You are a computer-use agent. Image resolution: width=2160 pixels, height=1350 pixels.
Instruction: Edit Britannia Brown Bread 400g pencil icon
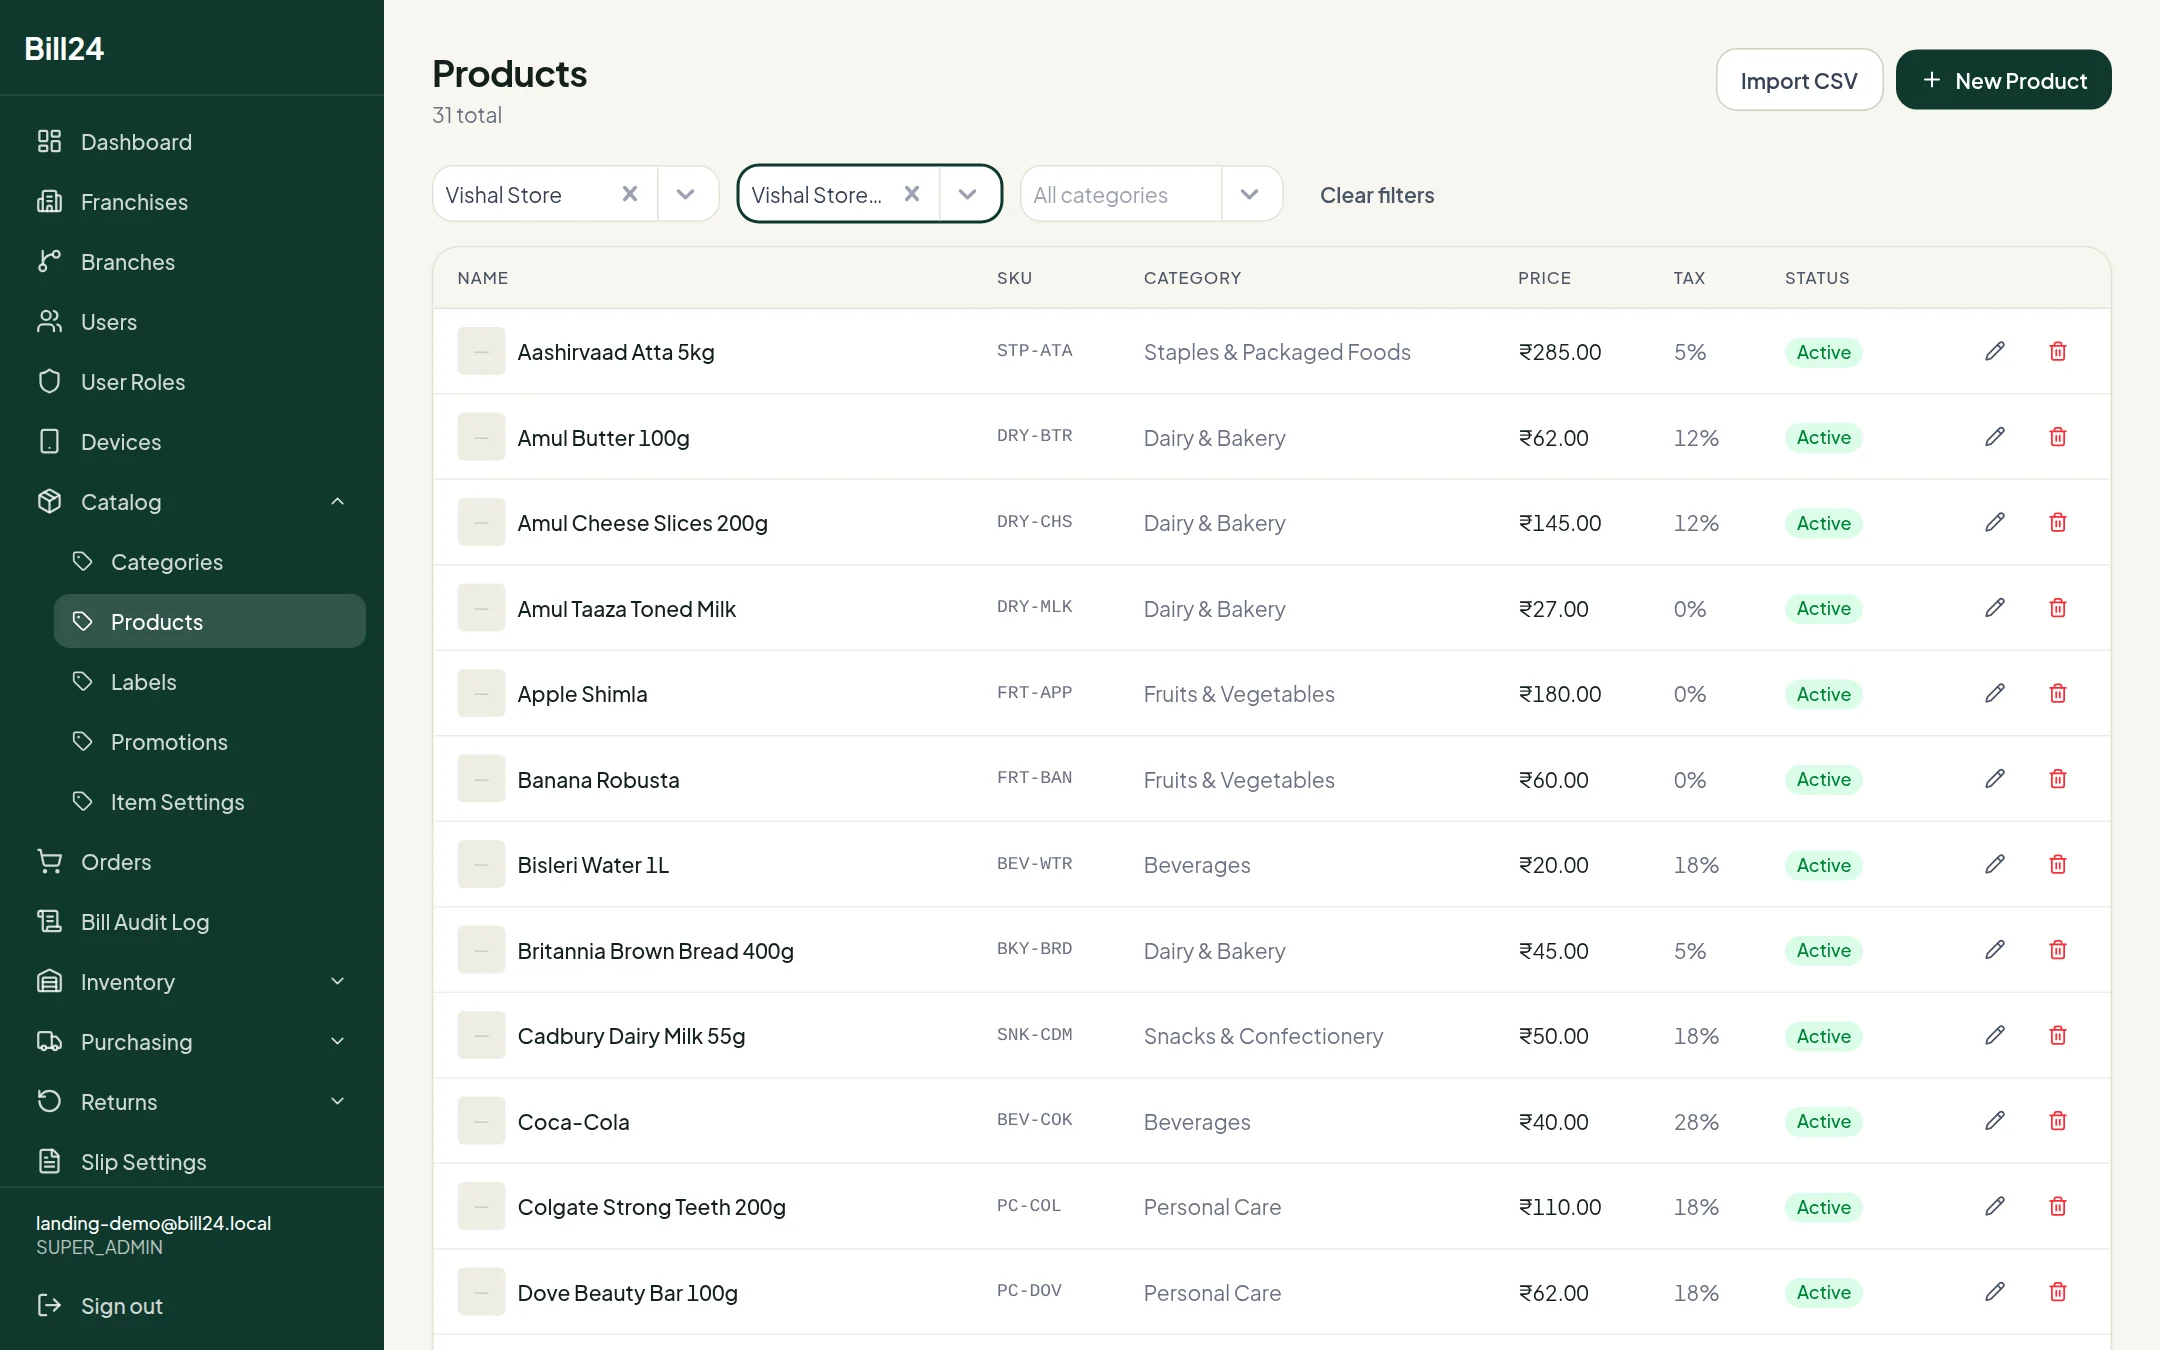pos(1995,950)
